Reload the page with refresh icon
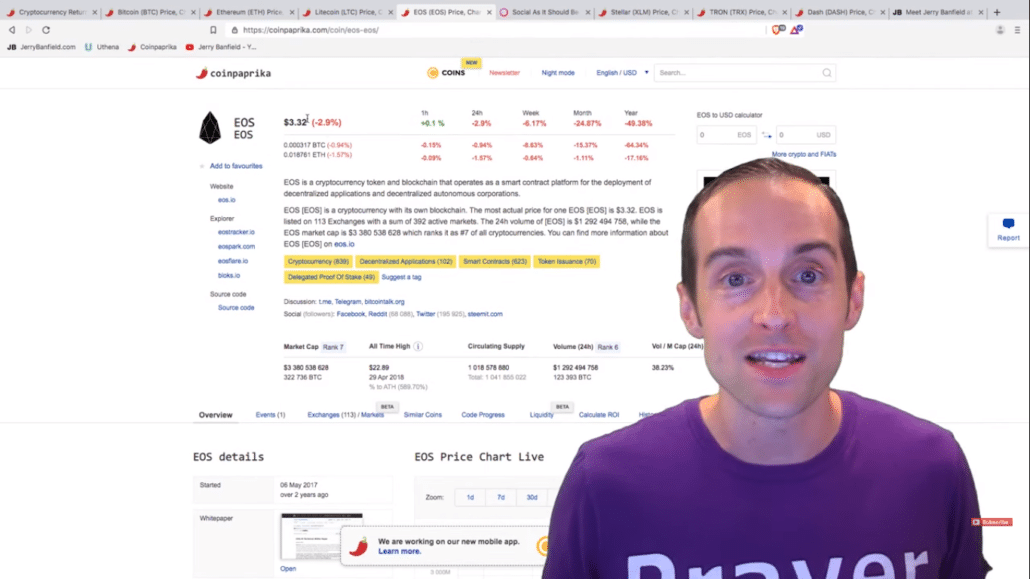Image resolution: width=1030 pixels, height=579 pixels. pos(46,30)
